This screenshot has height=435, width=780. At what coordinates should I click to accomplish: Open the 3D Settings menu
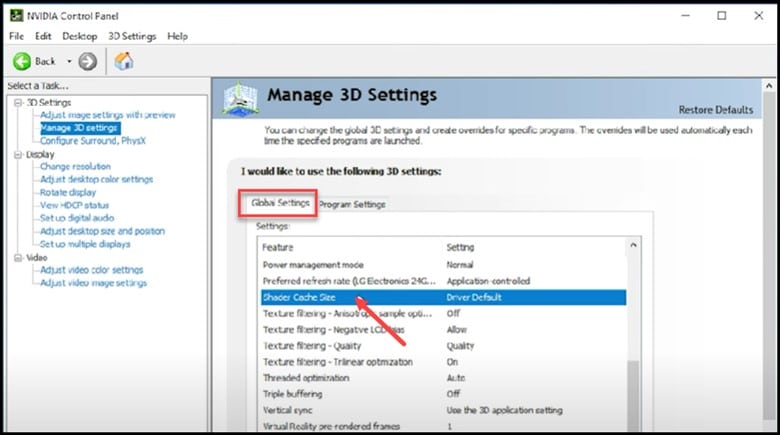tap(132, 36)
